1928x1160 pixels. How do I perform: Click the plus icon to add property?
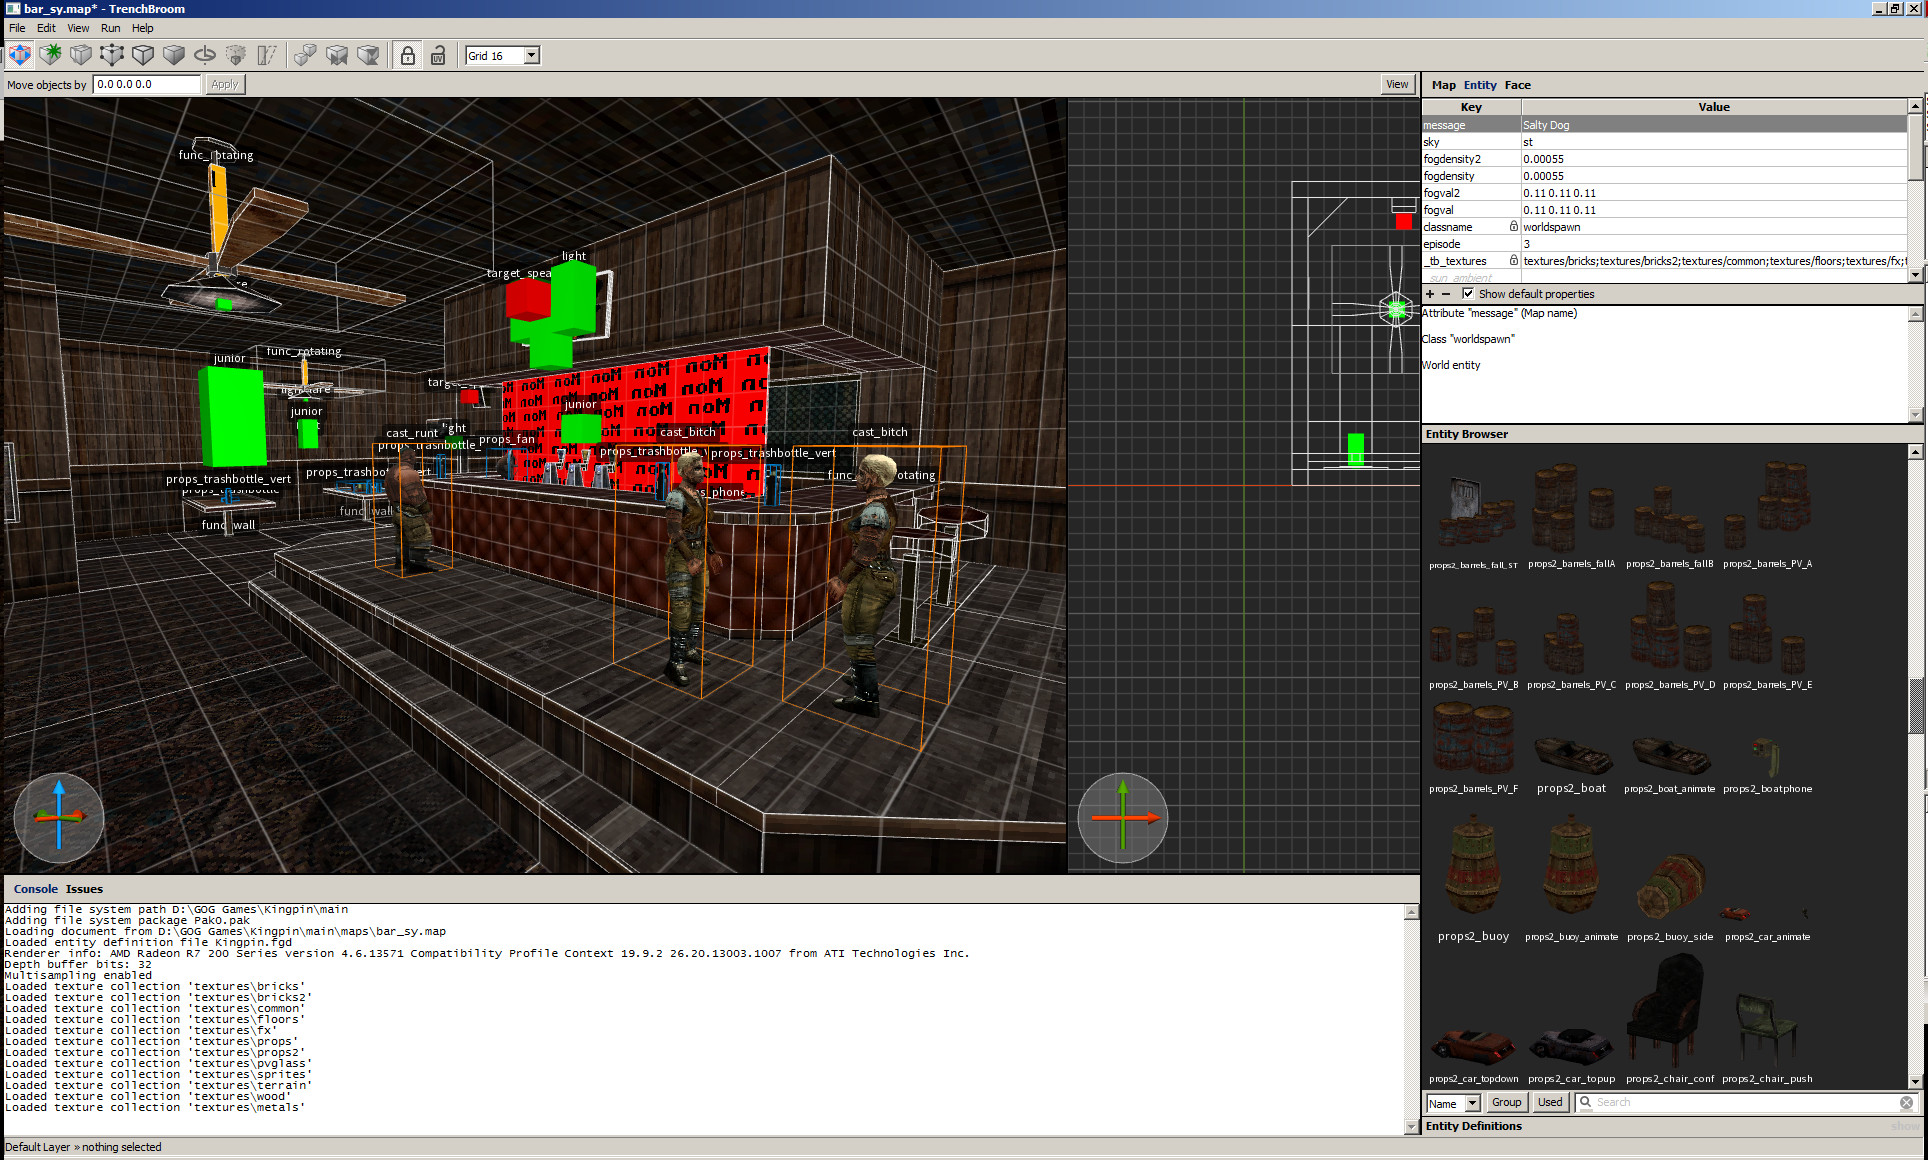(1430, 294)
